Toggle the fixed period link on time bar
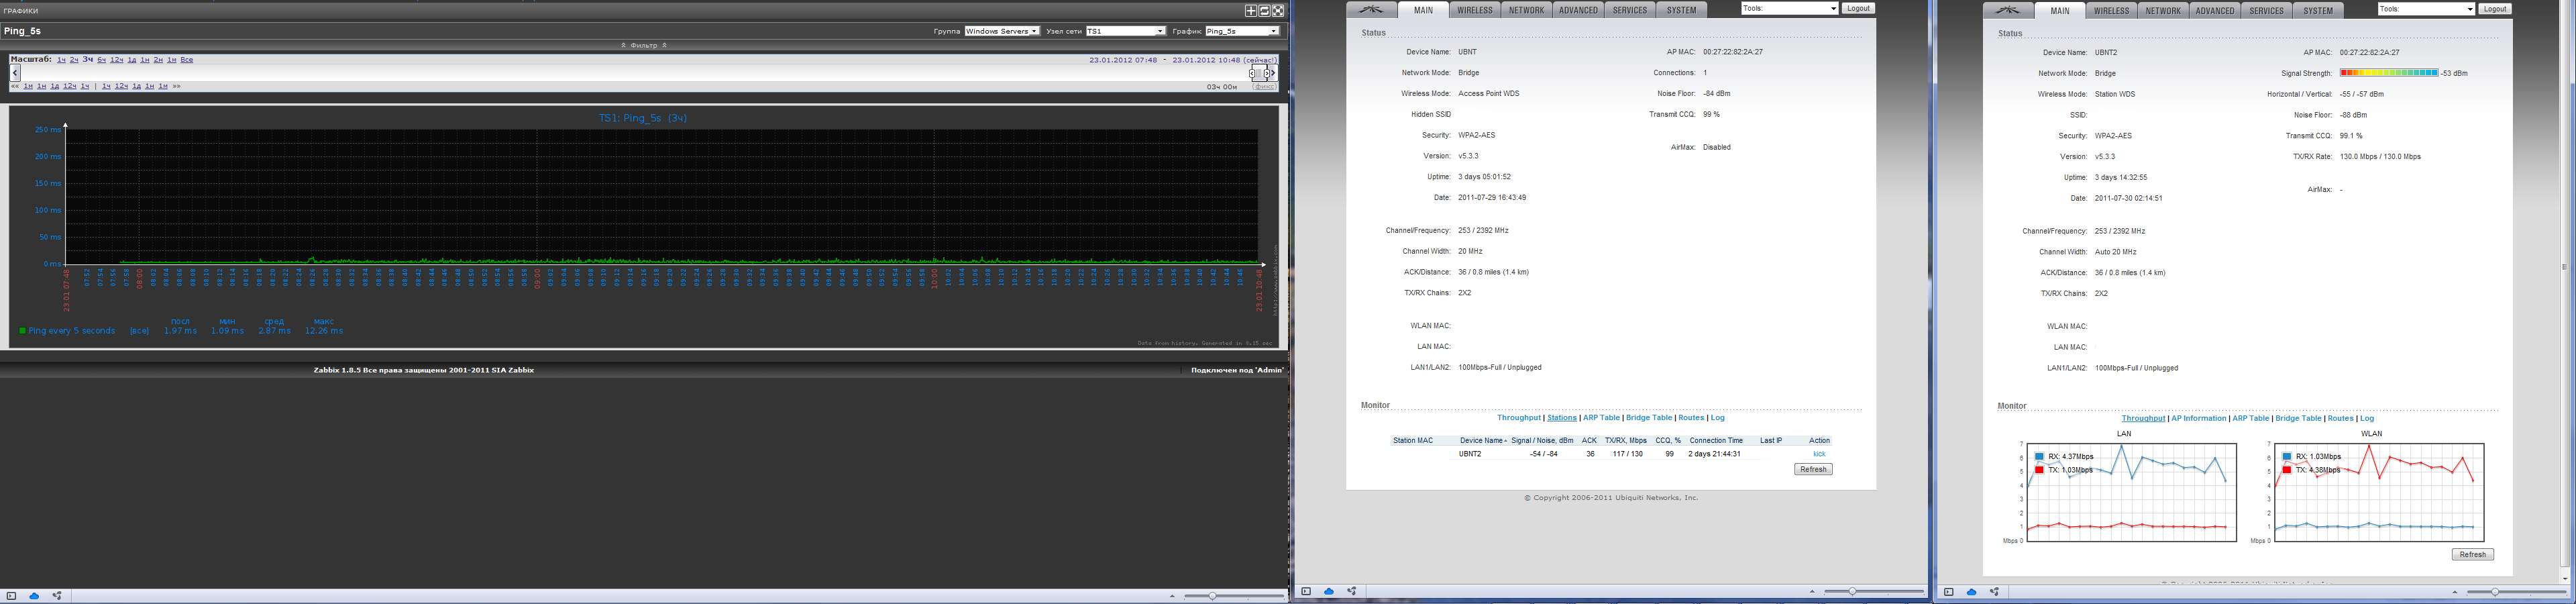Image resolution: width=2576 pixels, height=604 pixels. tap(1265, 87)
